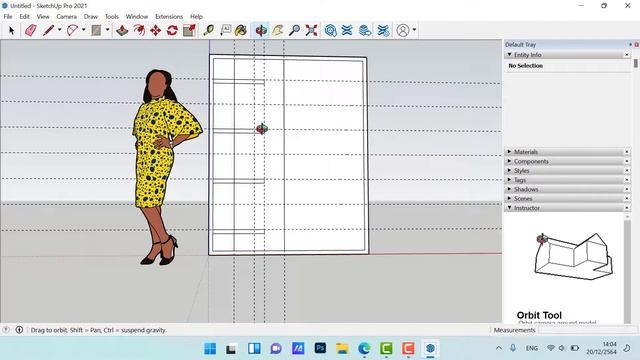Expand the Tags panel

(509, 180)
